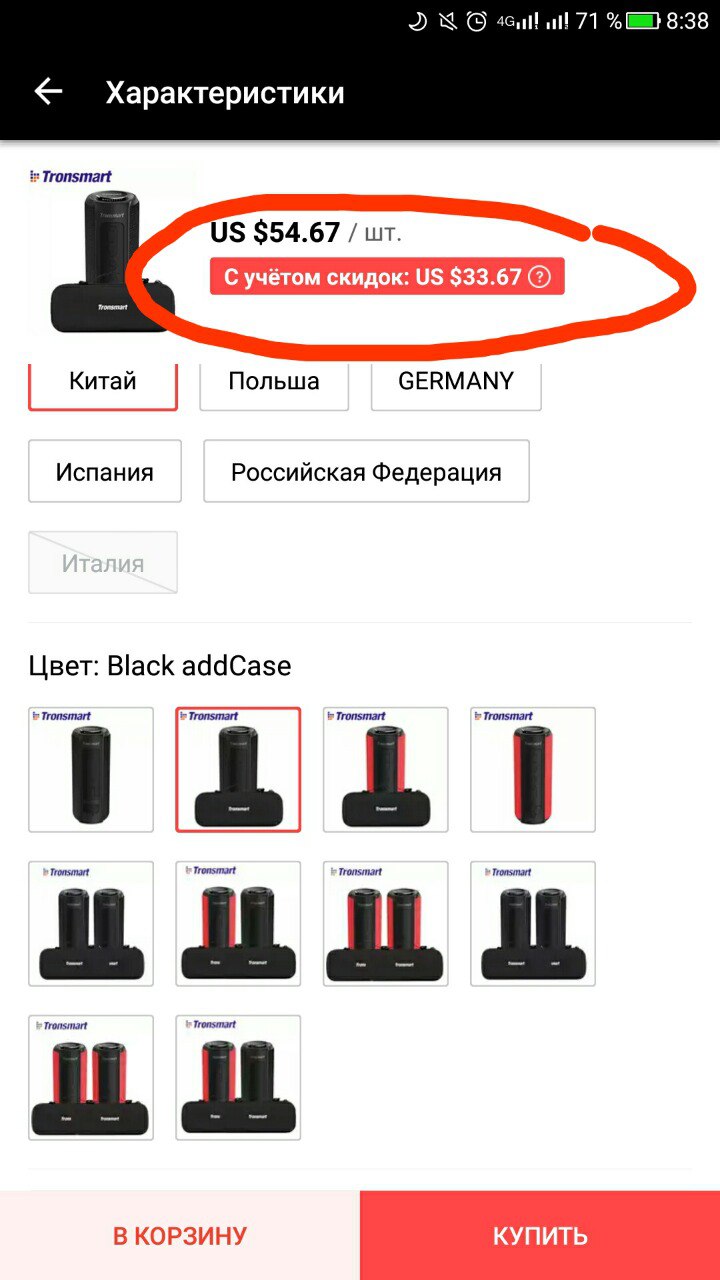Screen dimensions: 720x1280
Task: Choose Испания as ship-from country
Action: tap(105, 471)
